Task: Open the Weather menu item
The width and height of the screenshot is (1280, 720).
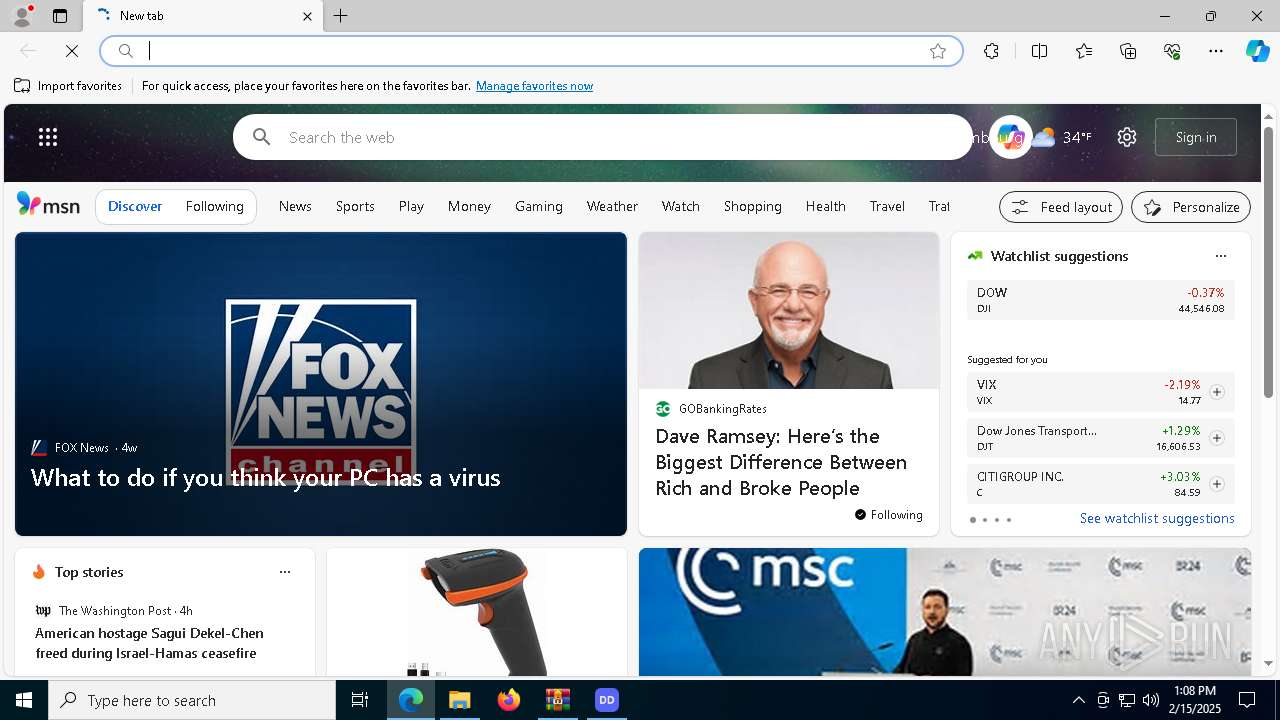Action: 612,206
